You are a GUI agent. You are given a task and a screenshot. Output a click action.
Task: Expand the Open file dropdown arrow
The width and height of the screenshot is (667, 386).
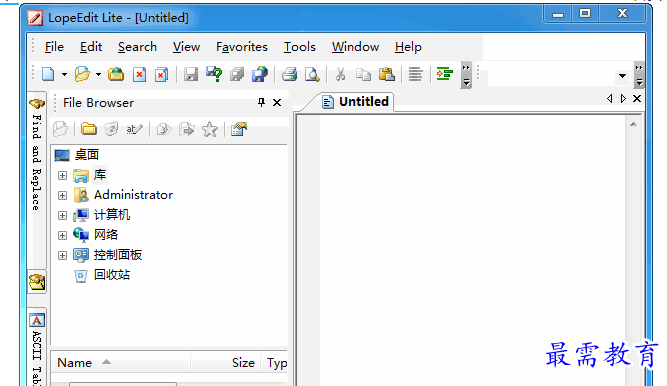[x=98, y=74]
